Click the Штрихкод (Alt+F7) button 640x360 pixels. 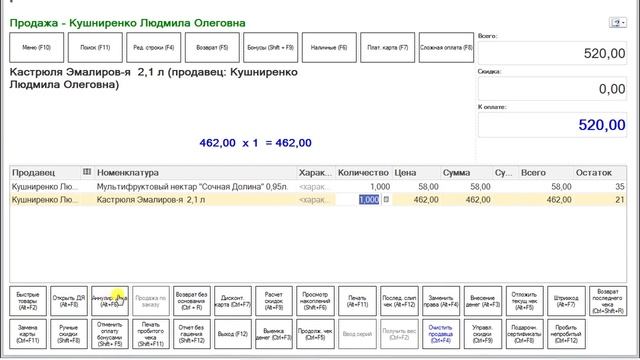pyautogui.click(x=566, y=301)
